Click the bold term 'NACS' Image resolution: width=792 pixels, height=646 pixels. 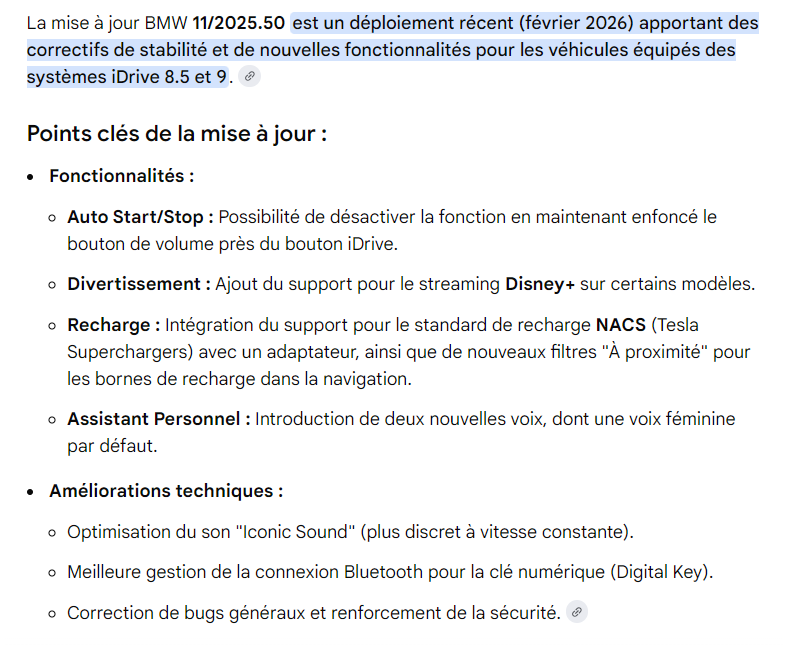coord(621,325)
